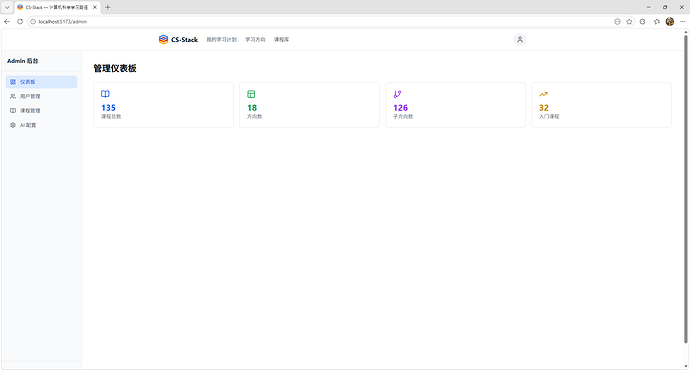The width and height of the screenshot is (690, 370).
Task: Select 仪表板 in the admin sidebar
Action: [x=41, y=82]
